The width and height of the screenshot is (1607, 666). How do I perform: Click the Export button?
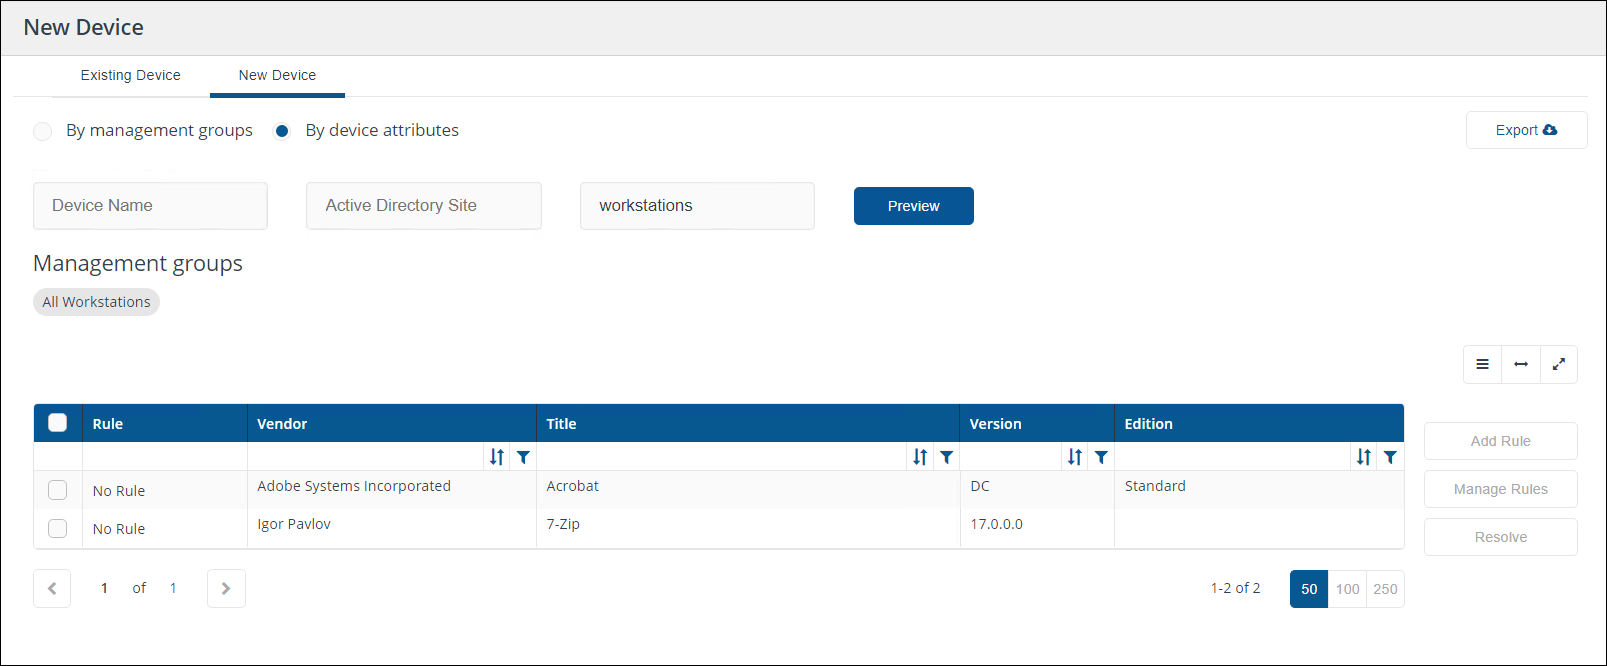click(1526, 130)
